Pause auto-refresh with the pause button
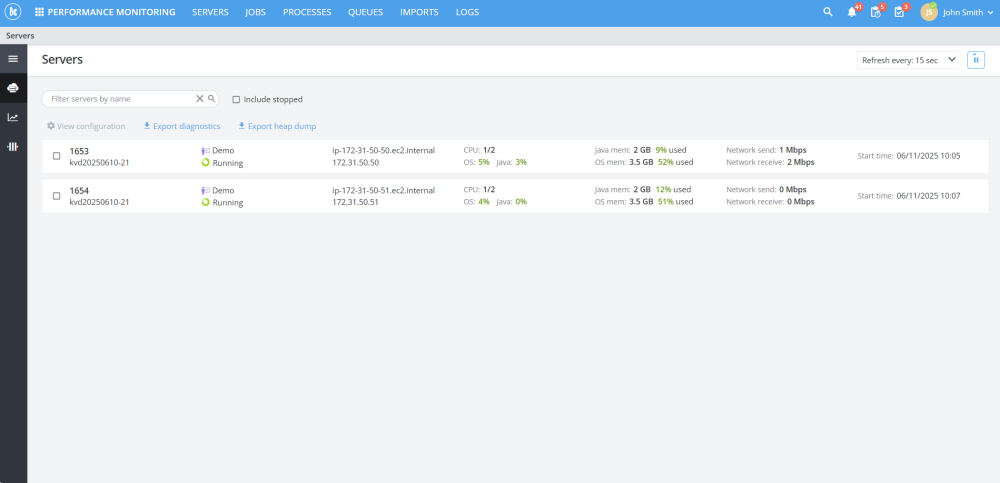Viewport: 1000px width, 483px height. click(976, 60)
